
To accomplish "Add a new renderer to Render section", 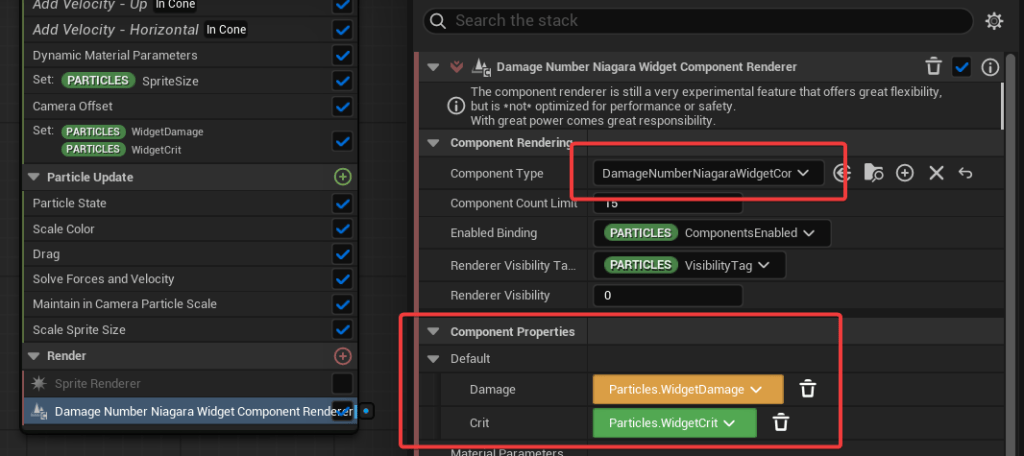I will click(343, 356).
